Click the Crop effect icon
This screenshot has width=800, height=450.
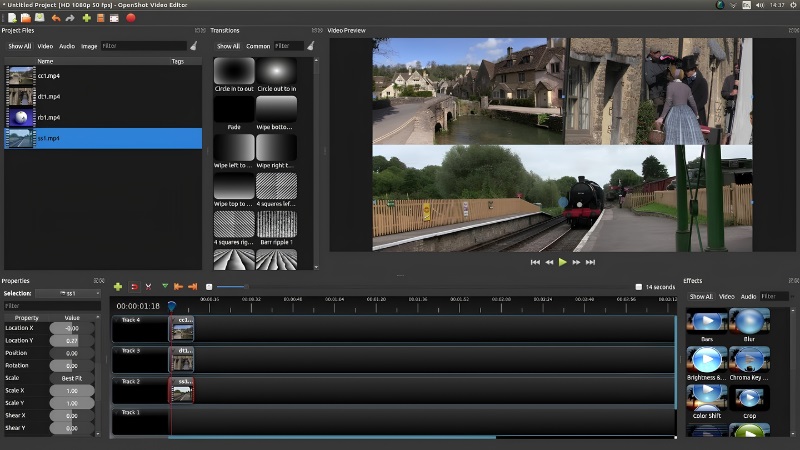[x=749, y=398]
